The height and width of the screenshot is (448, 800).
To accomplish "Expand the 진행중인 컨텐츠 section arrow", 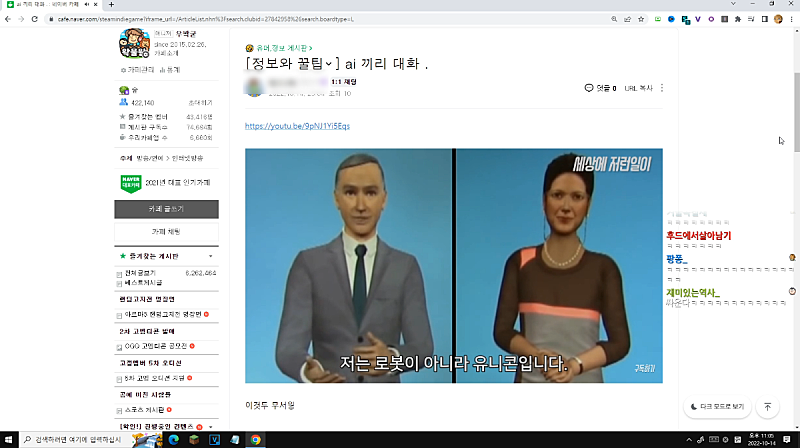I will pos(211,427).
